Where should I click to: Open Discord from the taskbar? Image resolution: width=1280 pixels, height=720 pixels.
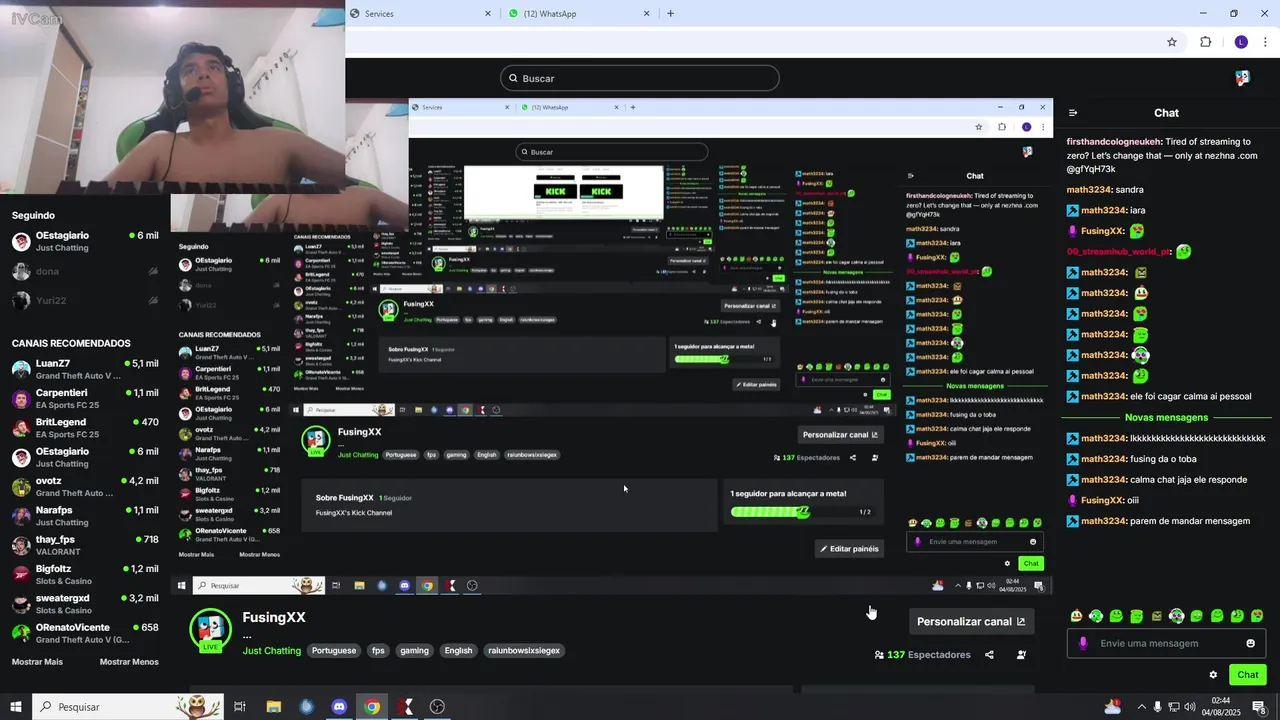(339, 707)
